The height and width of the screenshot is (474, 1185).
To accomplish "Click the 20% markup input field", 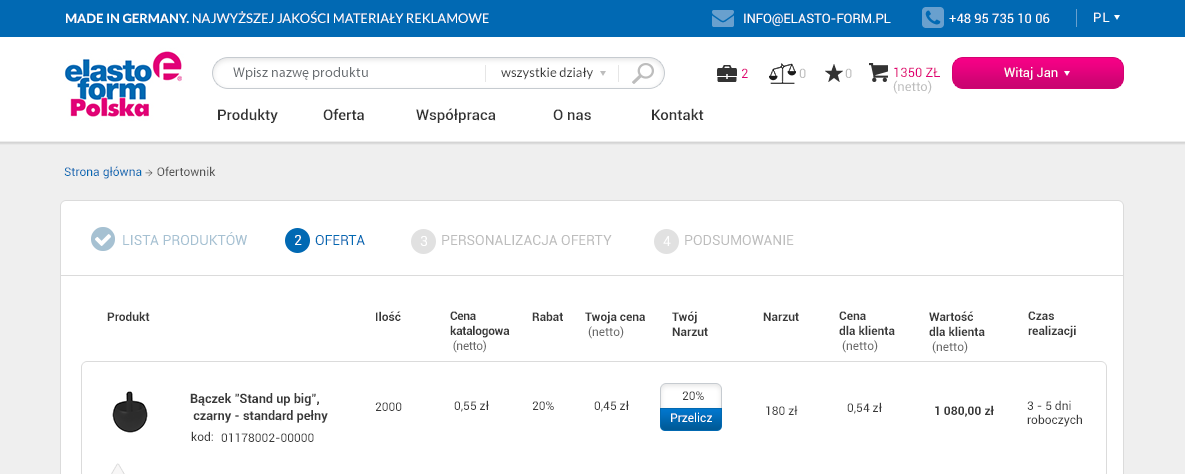I will pos(691,396).
